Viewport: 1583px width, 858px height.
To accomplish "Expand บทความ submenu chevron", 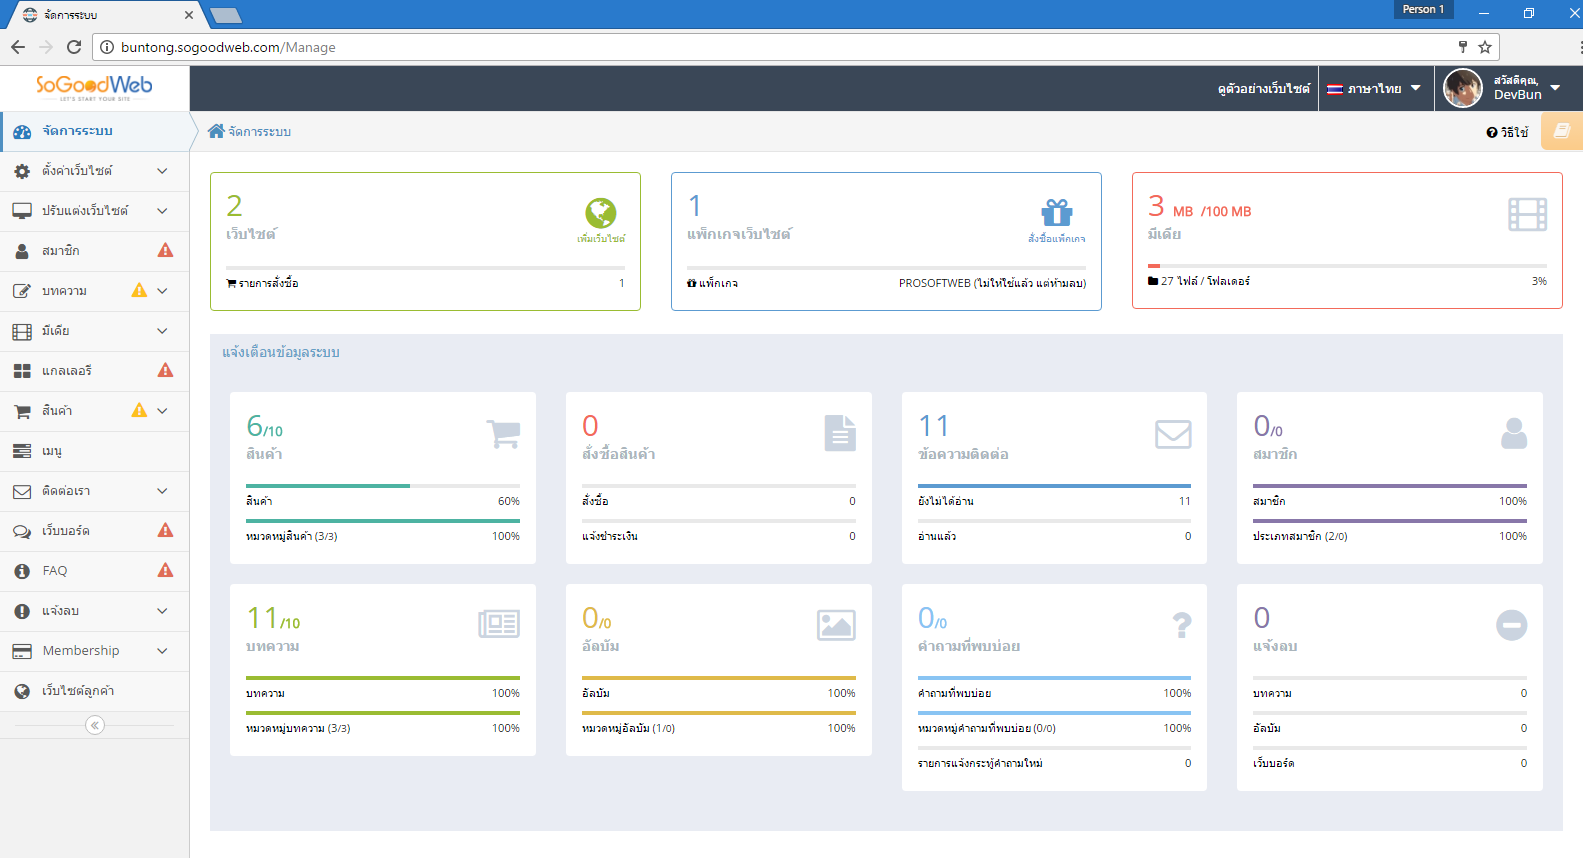I will [x=162, y=291].
